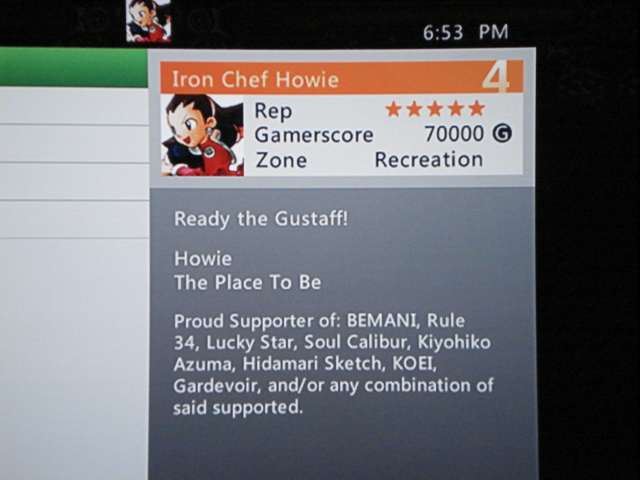Click the "Ready the Gustaff!" motto text
The width and height of the screenshot is (640, 480).
point(261,219)
